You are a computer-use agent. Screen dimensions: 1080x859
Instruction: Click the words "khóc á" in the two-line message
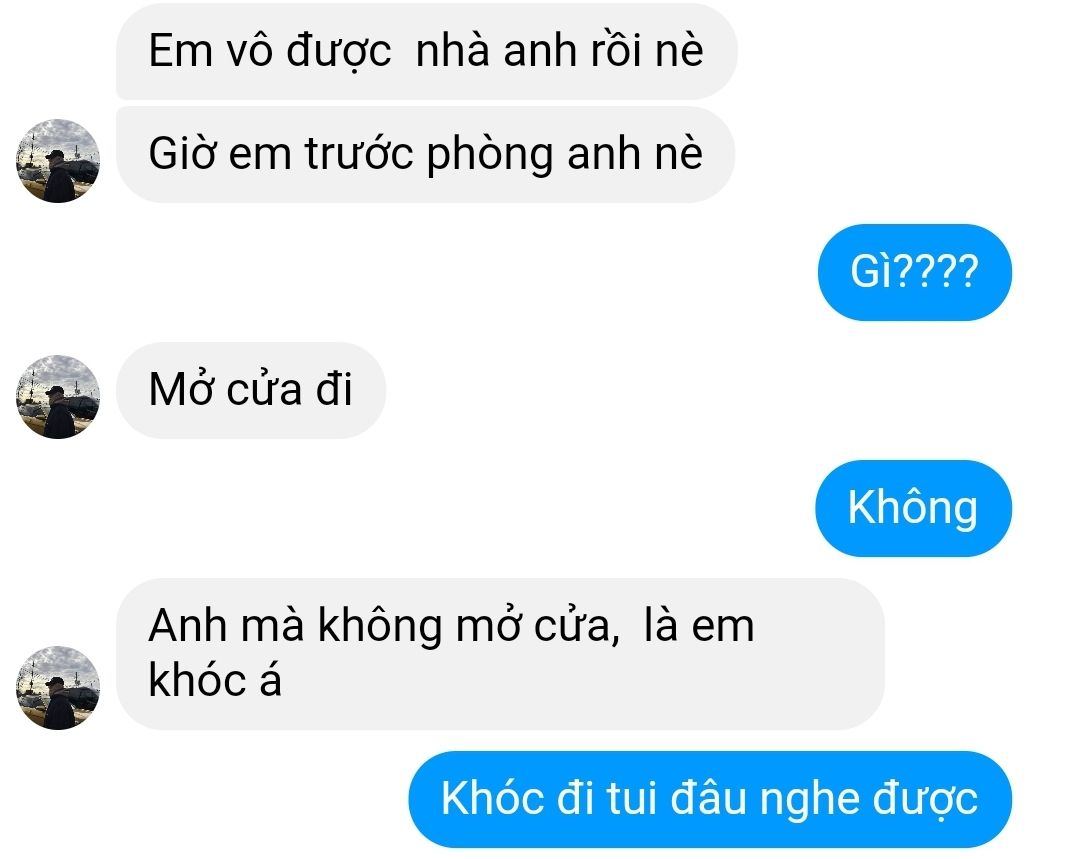[x=215, y=681]
